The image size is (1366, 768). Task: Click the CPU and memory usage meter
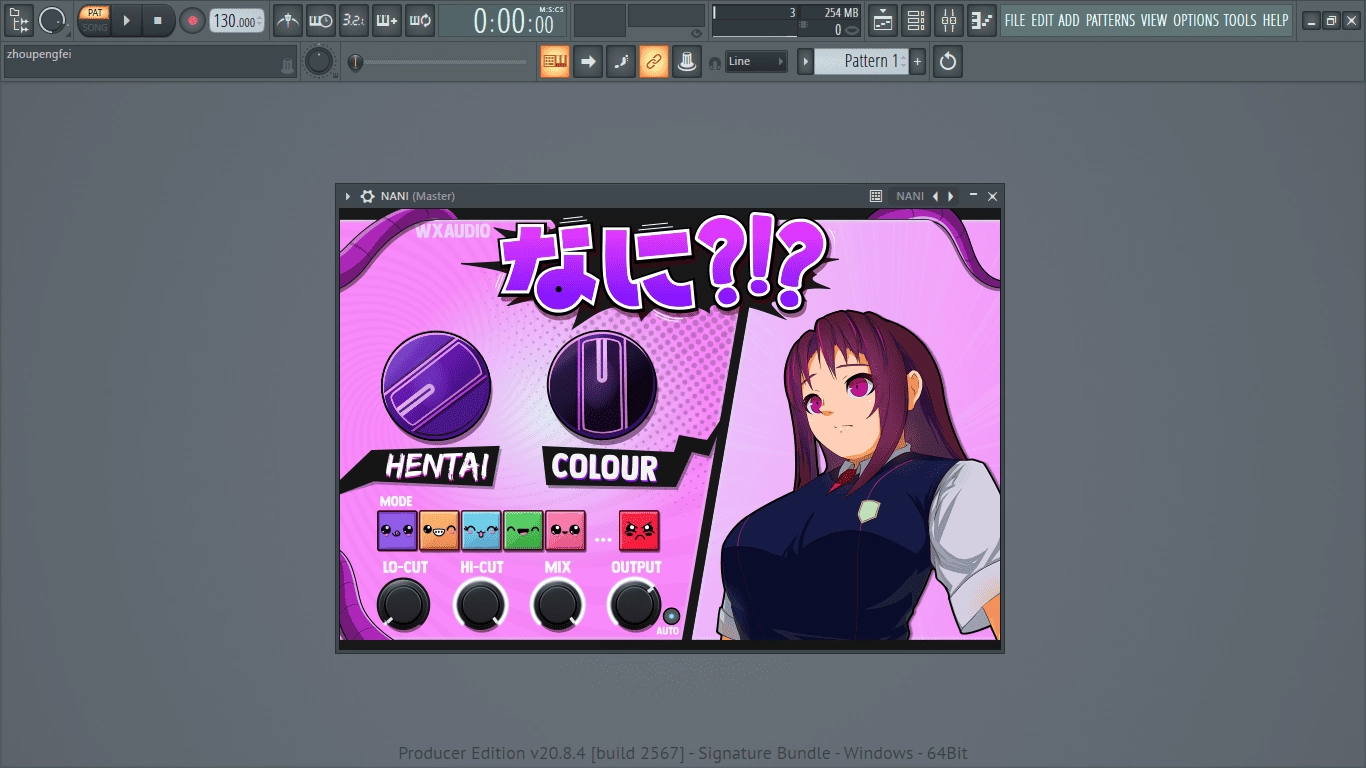coord(785,20)
